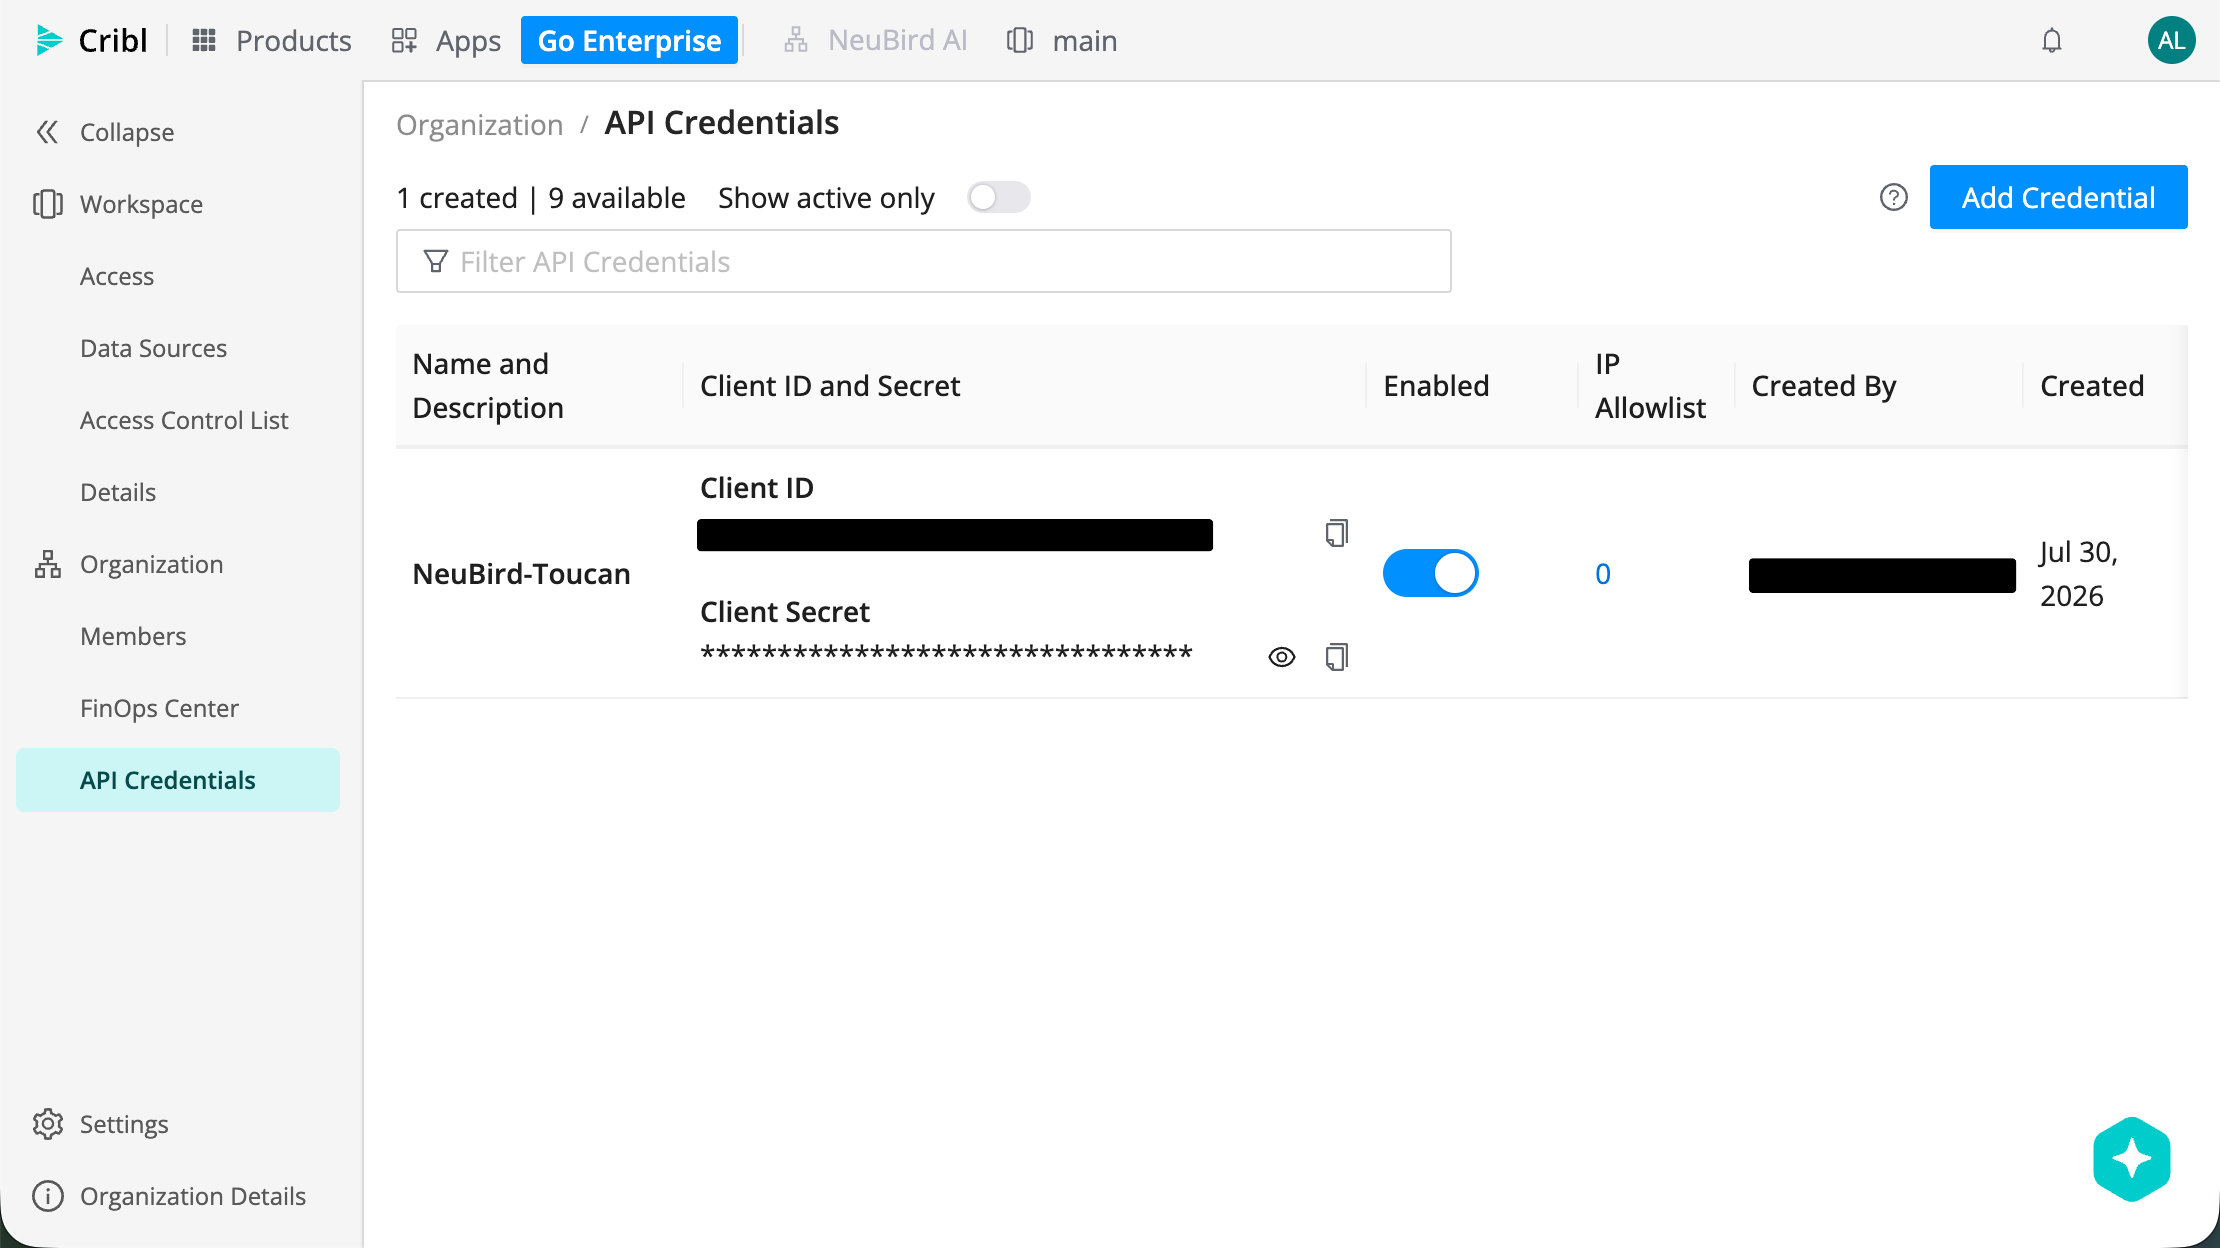Open the Apps menu

pyautogui.click(x=446, y=40)
